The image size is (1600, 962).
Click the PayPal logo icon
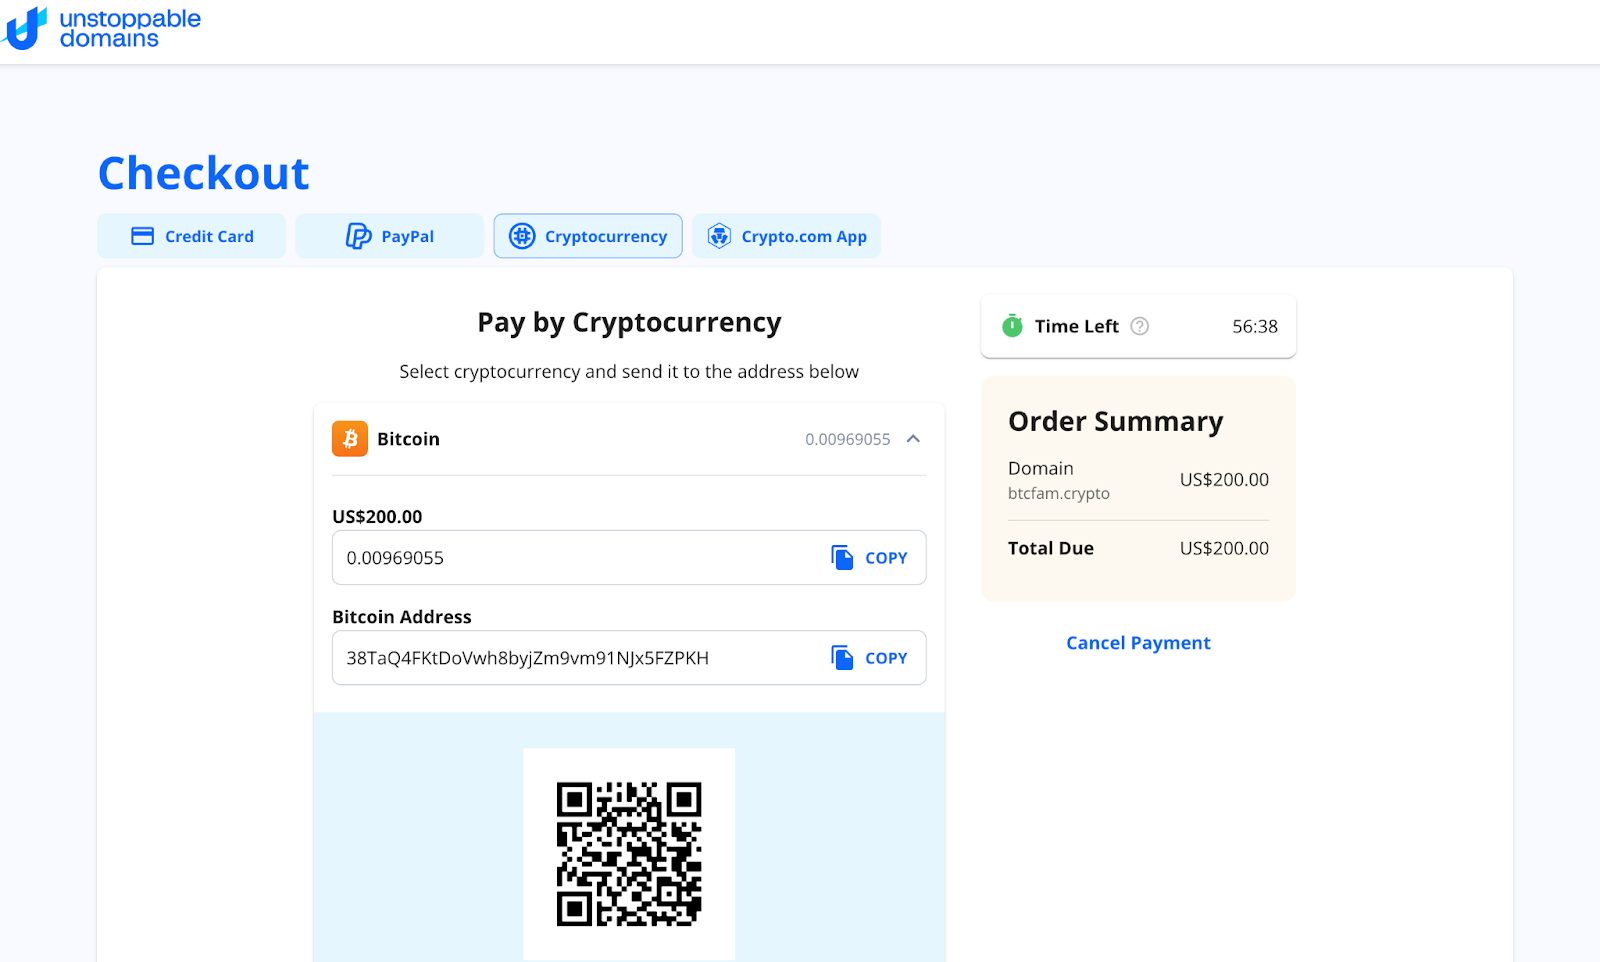pyautogui.click(x=358, y=236)
